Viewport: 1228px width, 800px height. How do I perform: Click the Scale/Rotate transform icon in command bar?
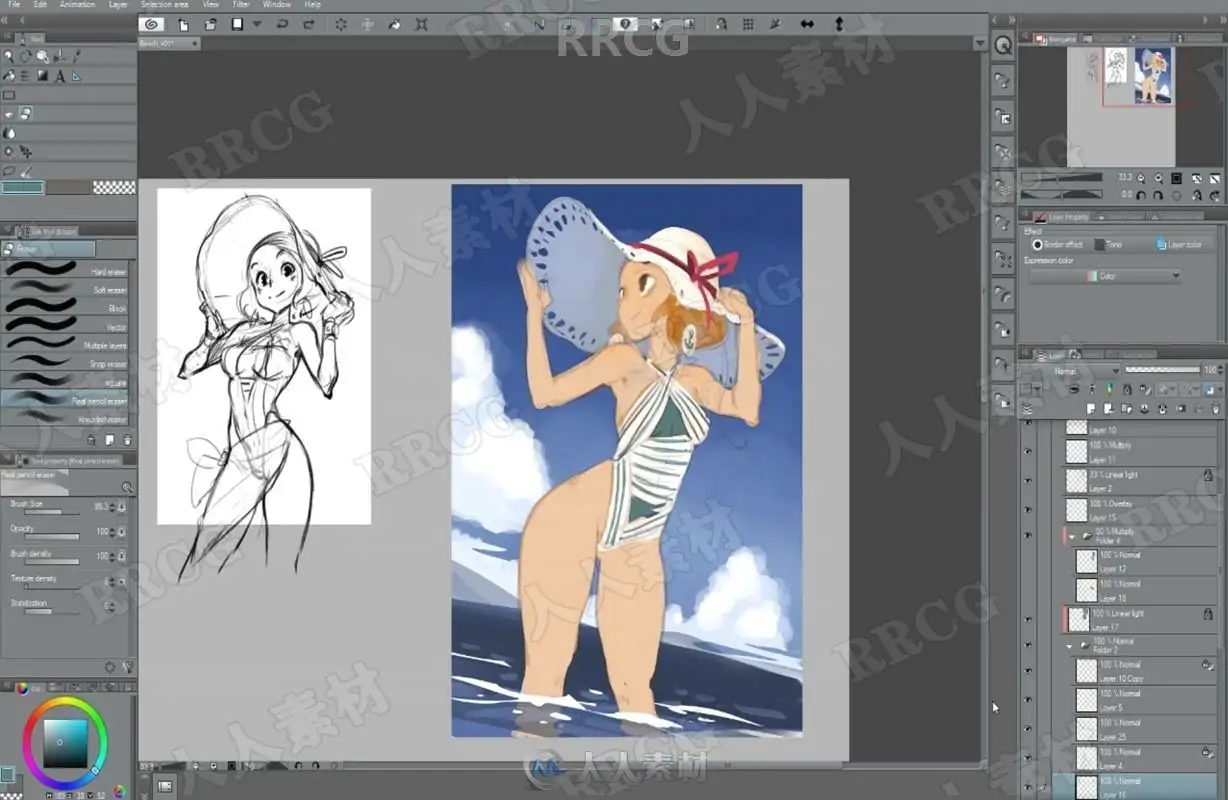pos(422,24)
